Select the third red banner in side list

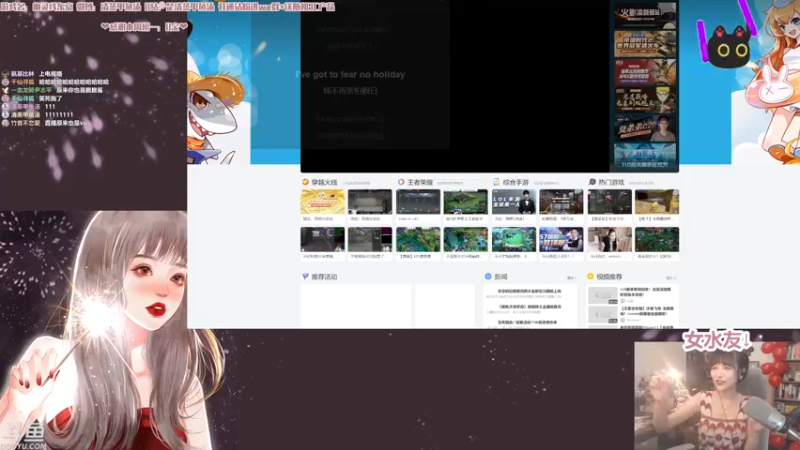(x=645, y=71)
